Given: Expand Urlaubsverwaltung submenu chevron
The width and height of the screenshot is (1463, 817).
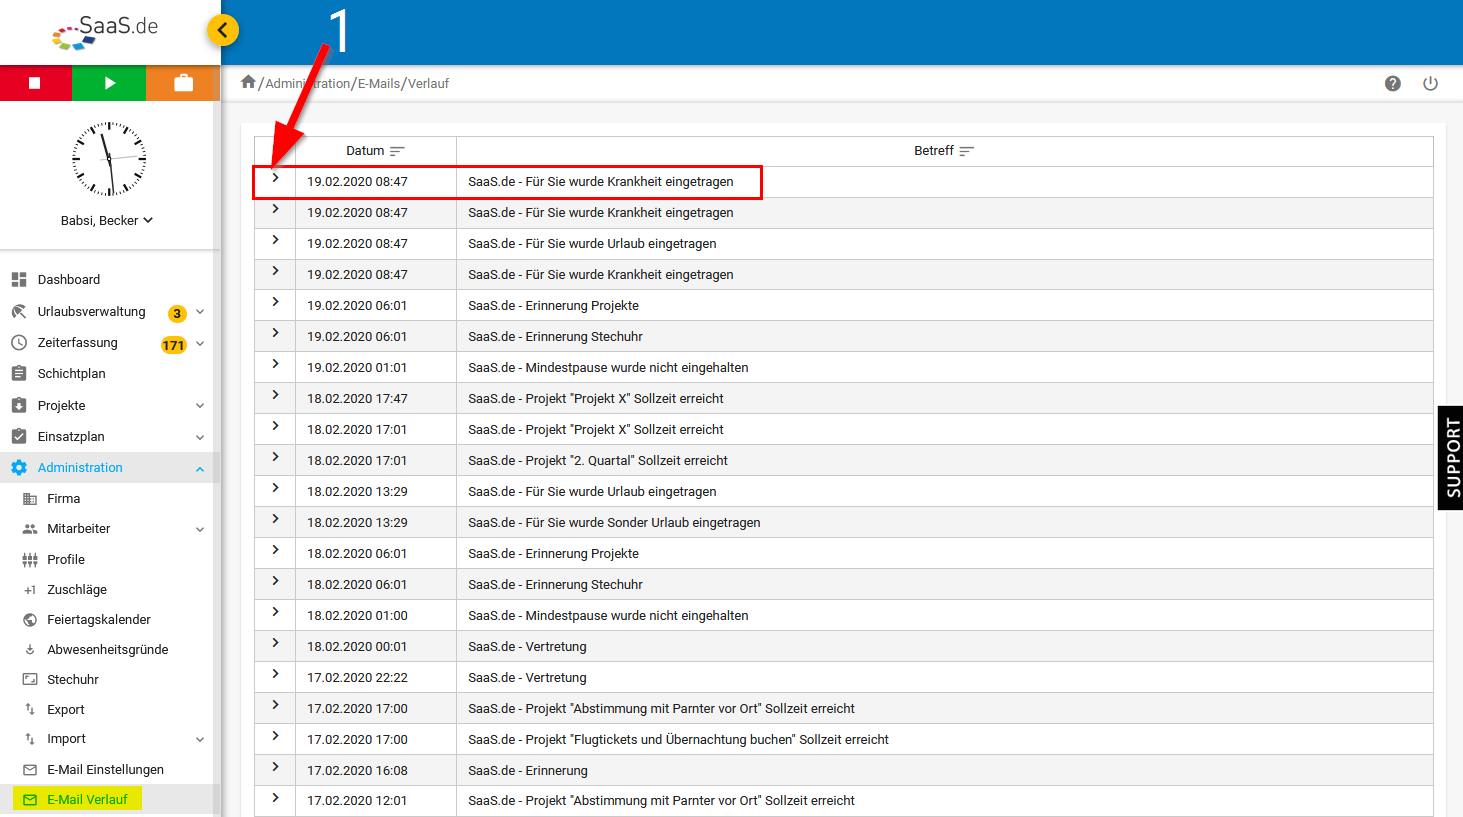Looking at the screenshot, I should click(x=200, y=312).
